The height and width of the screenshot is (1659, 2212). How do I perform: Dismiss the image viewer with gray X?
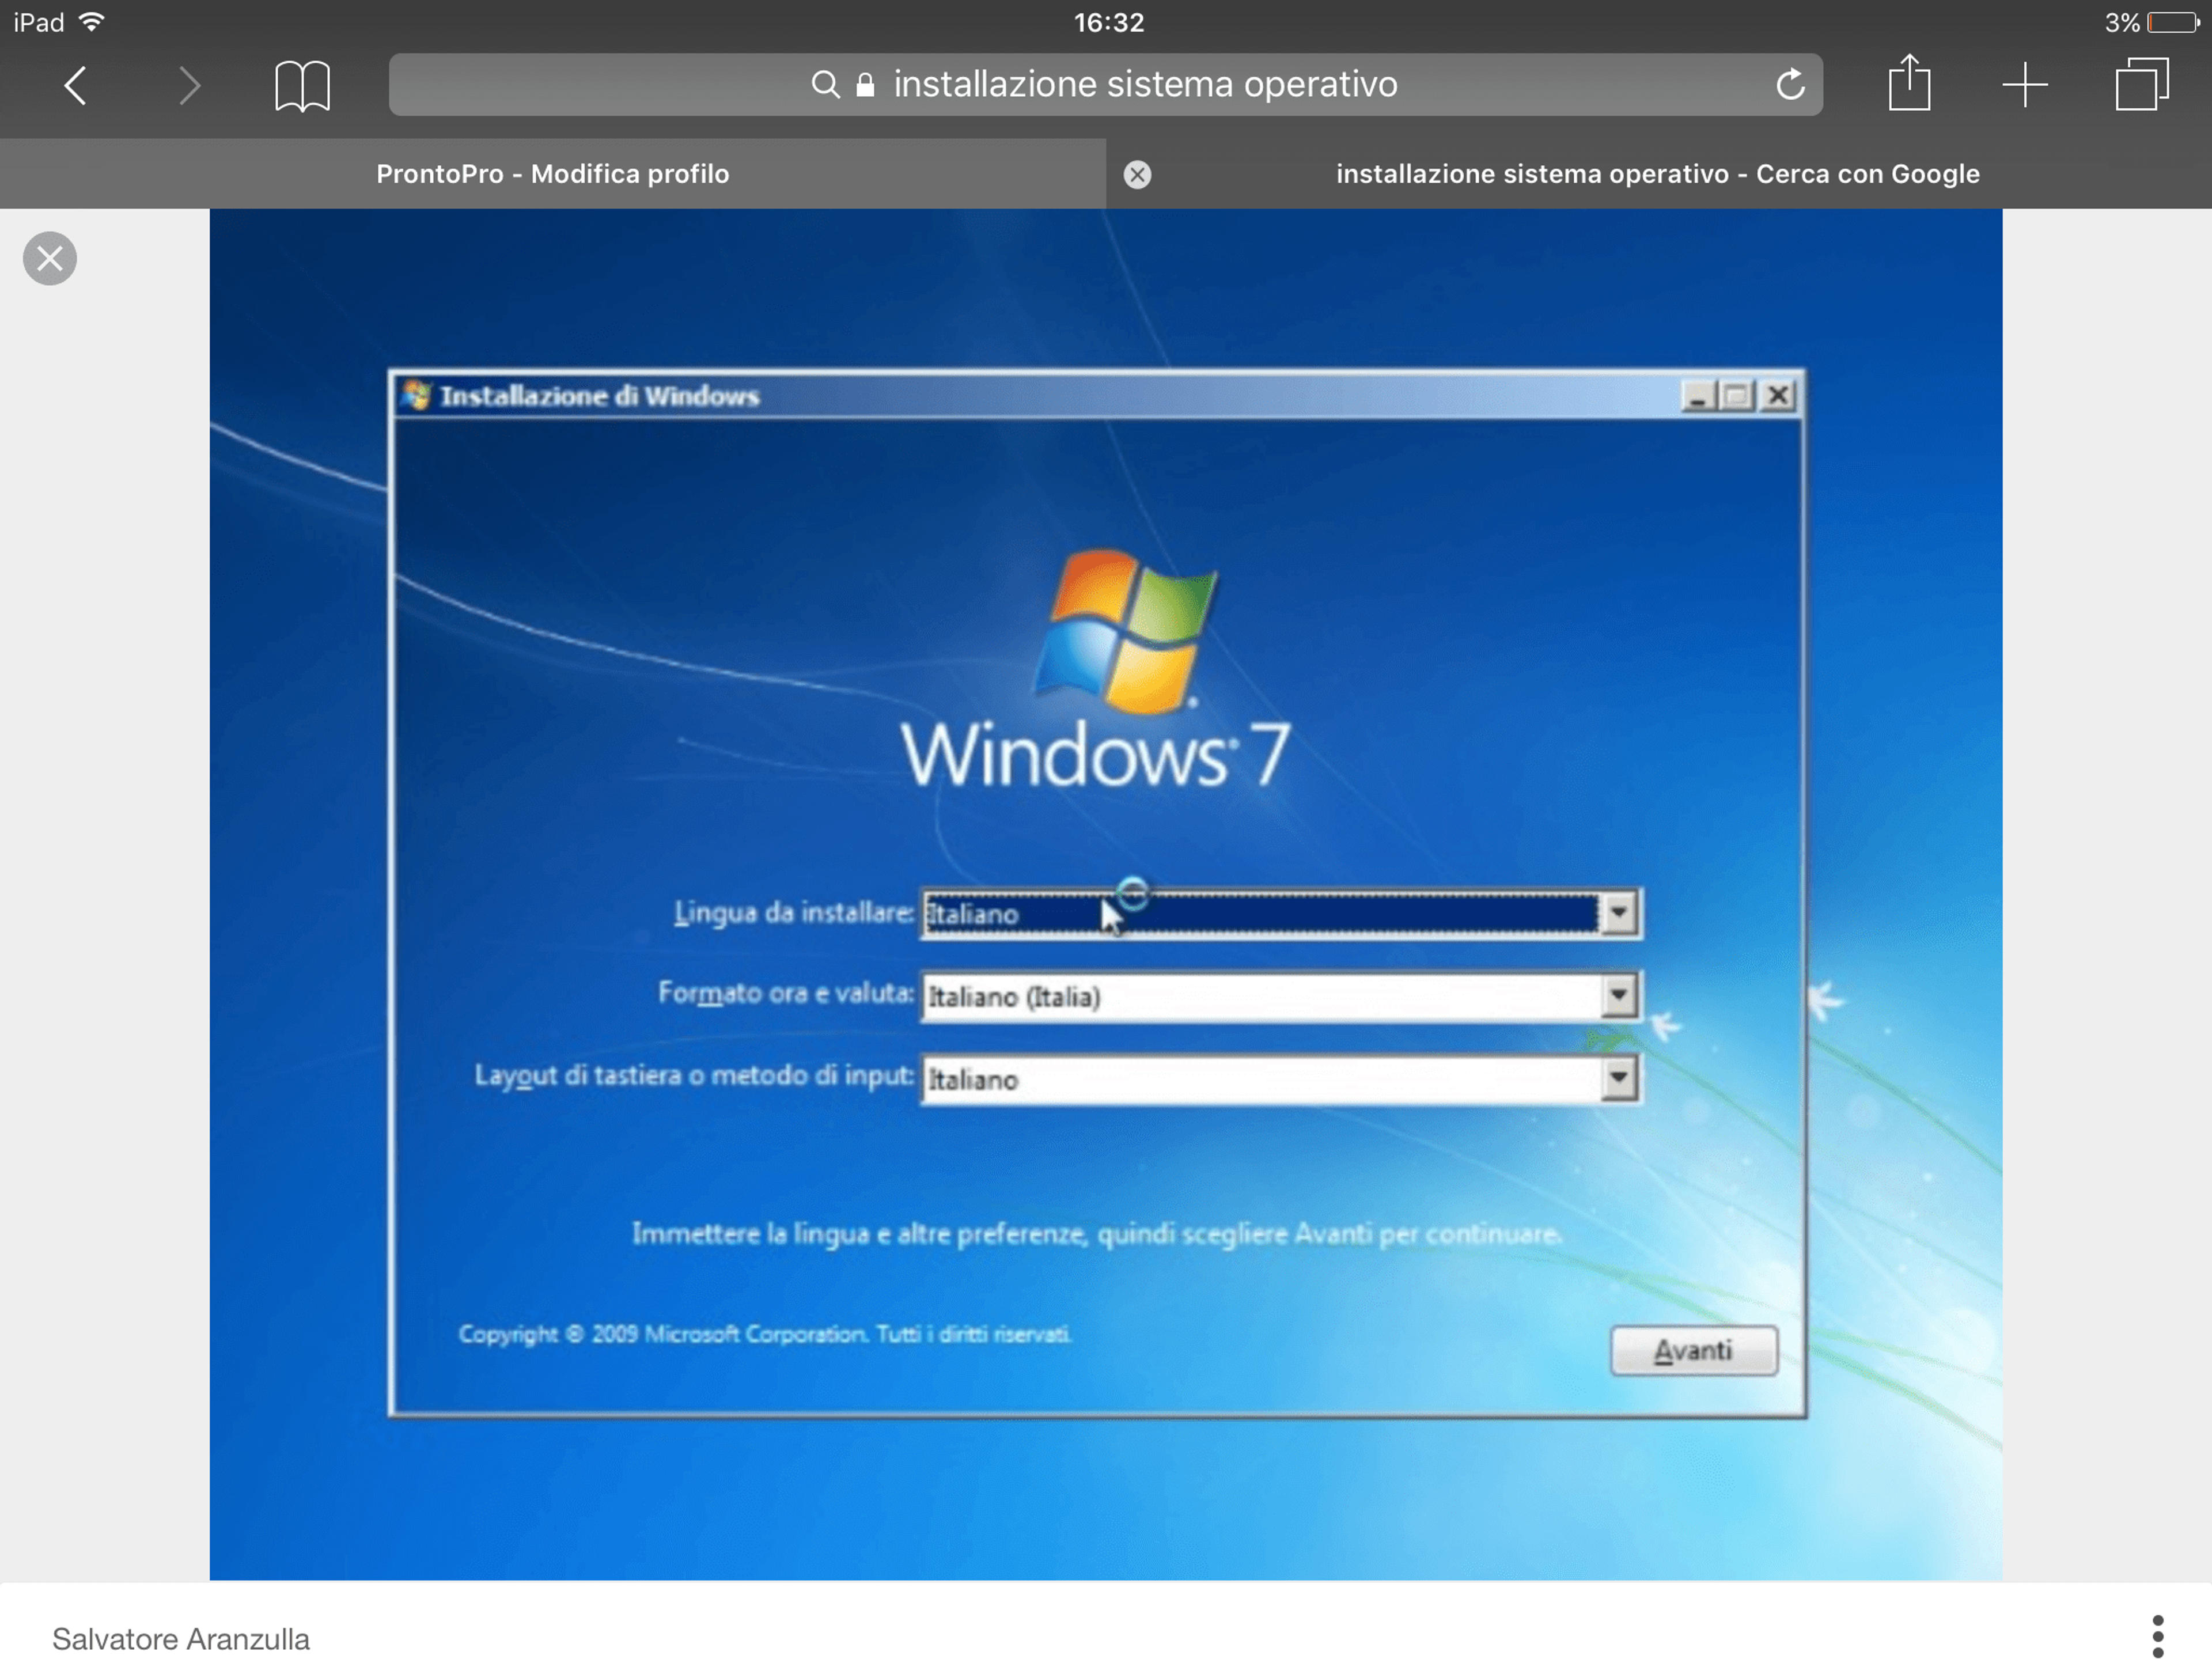click(50, 259)
